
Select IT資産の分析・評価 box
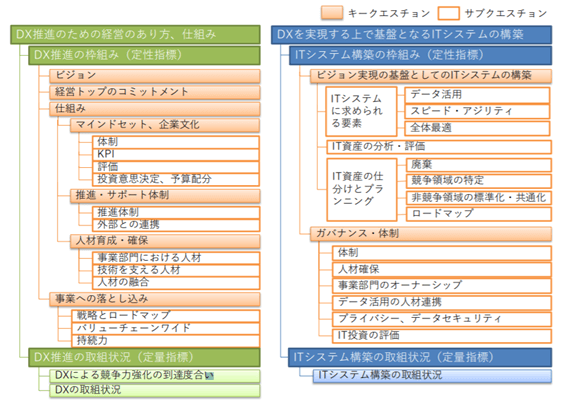pyautogui.click(x=439, y=147)
